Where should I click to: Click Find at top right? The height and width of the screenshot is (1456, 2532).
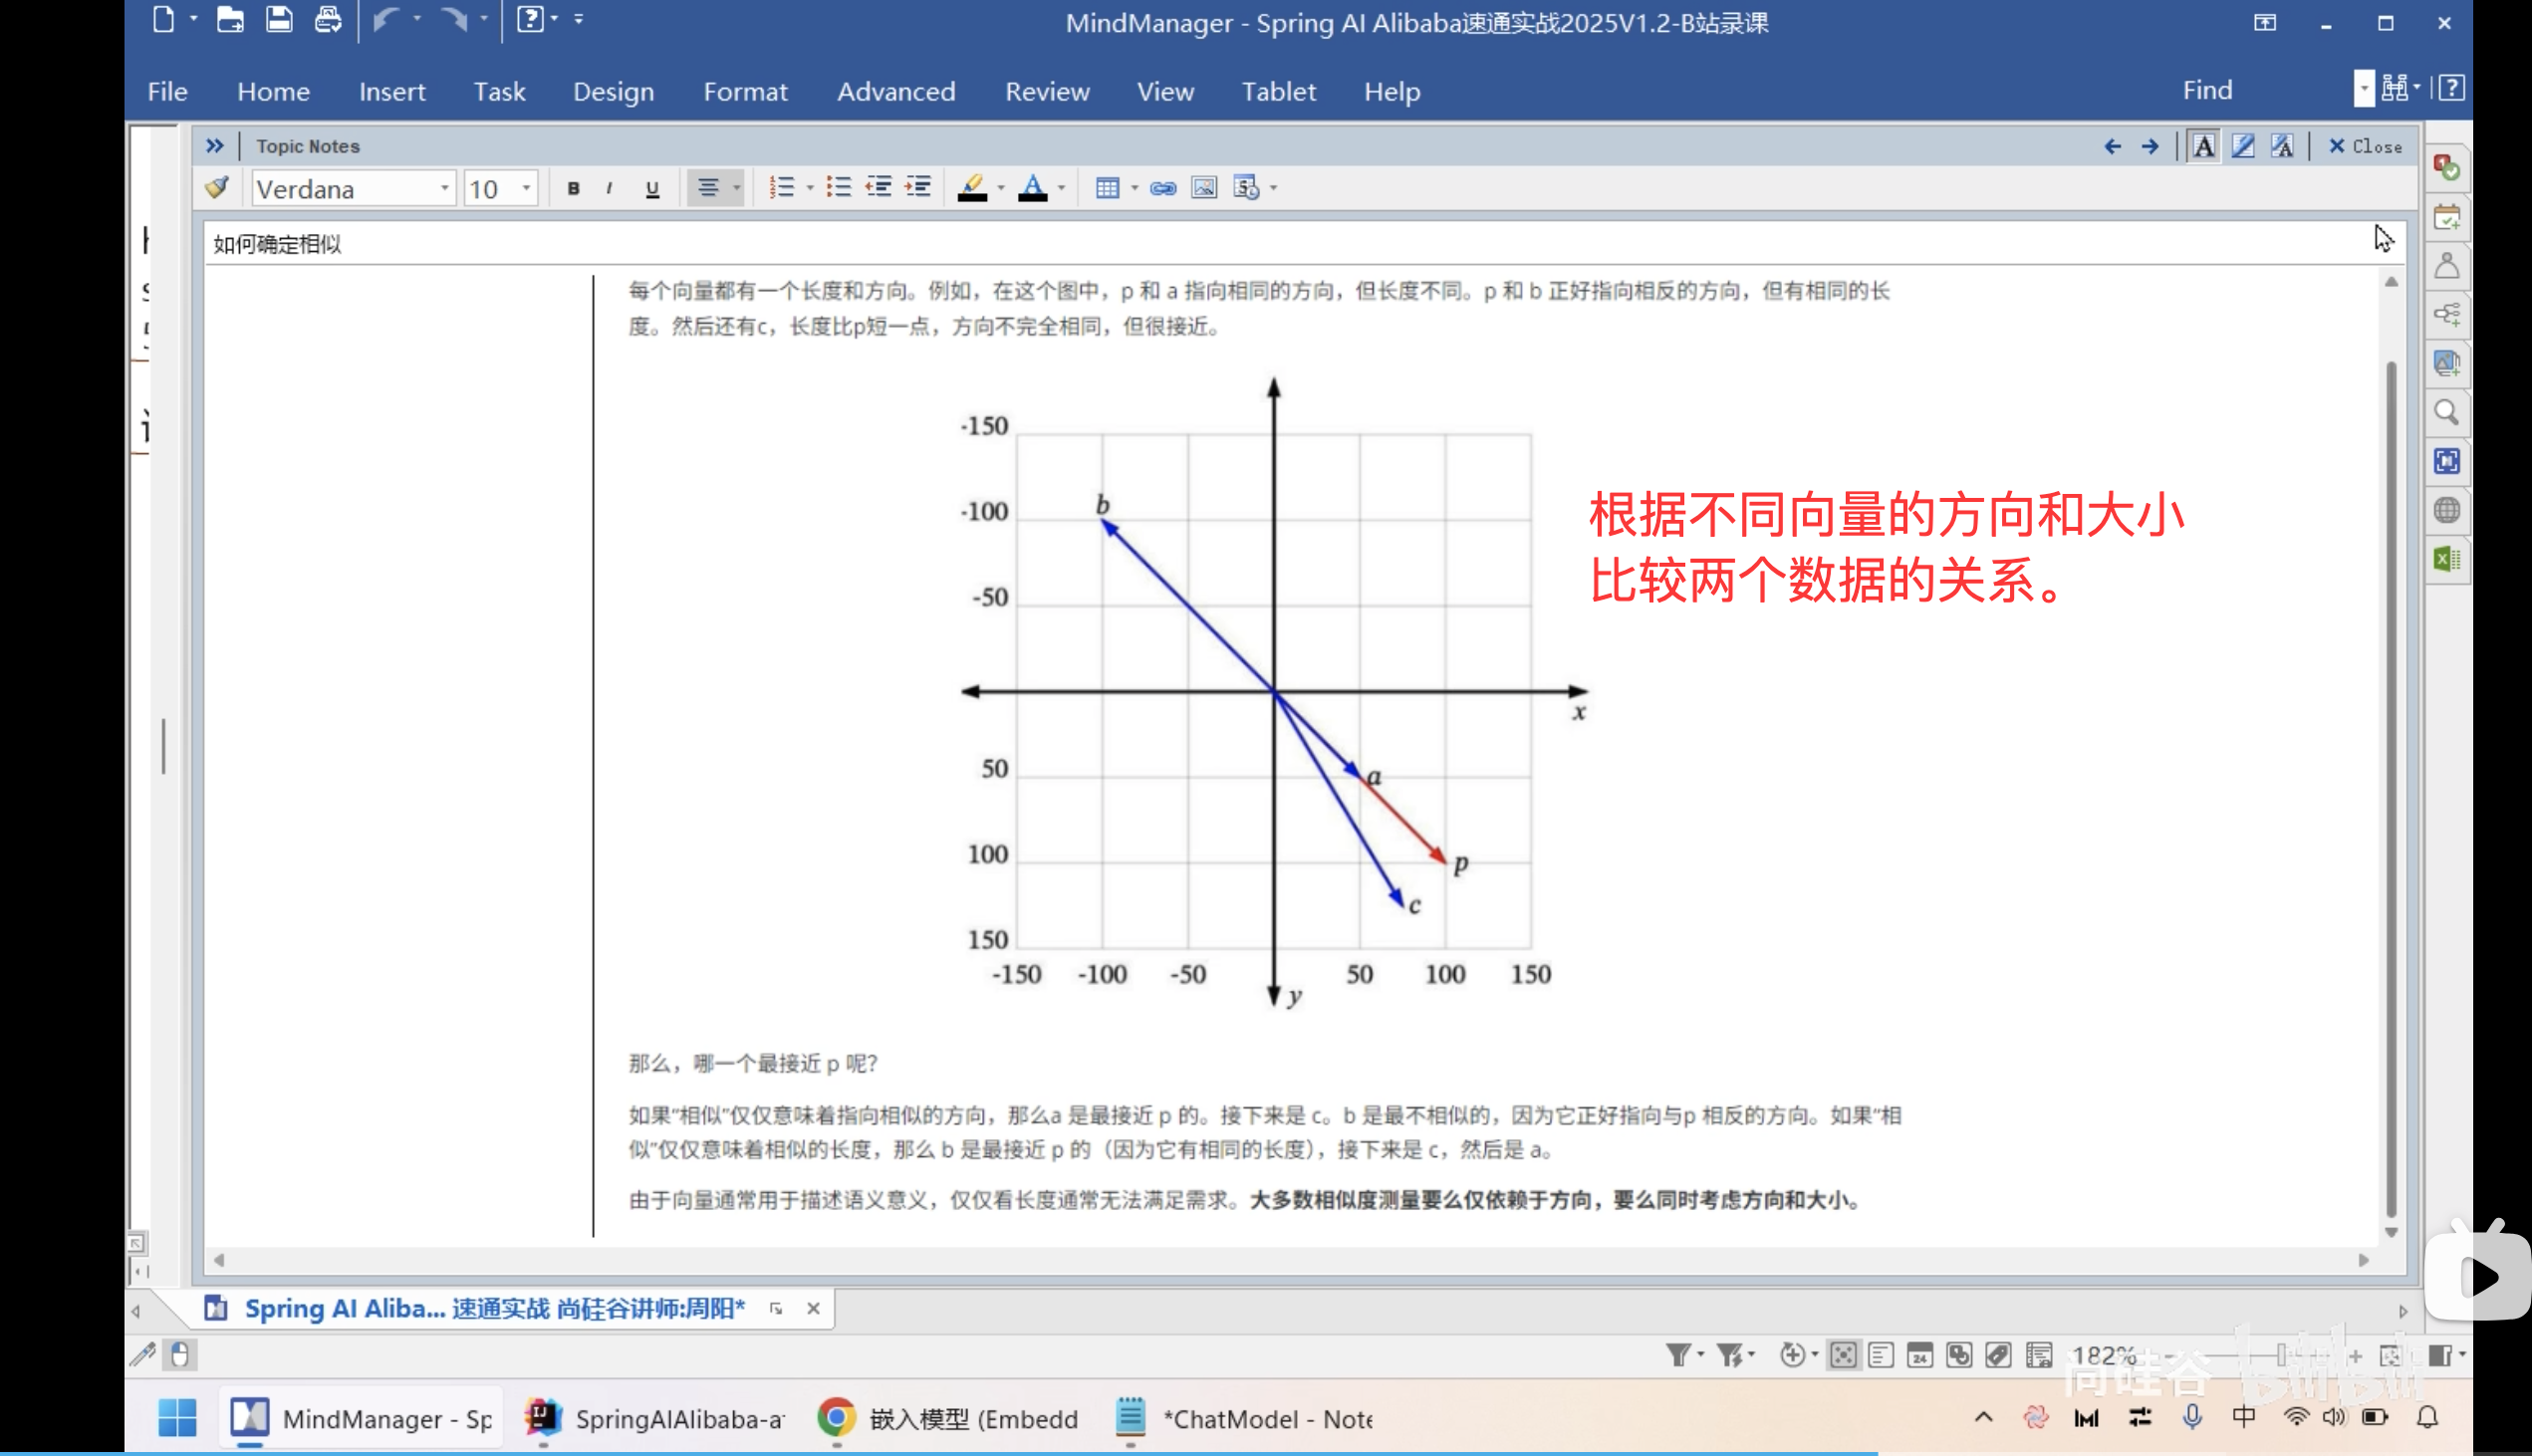[2208, 89]
